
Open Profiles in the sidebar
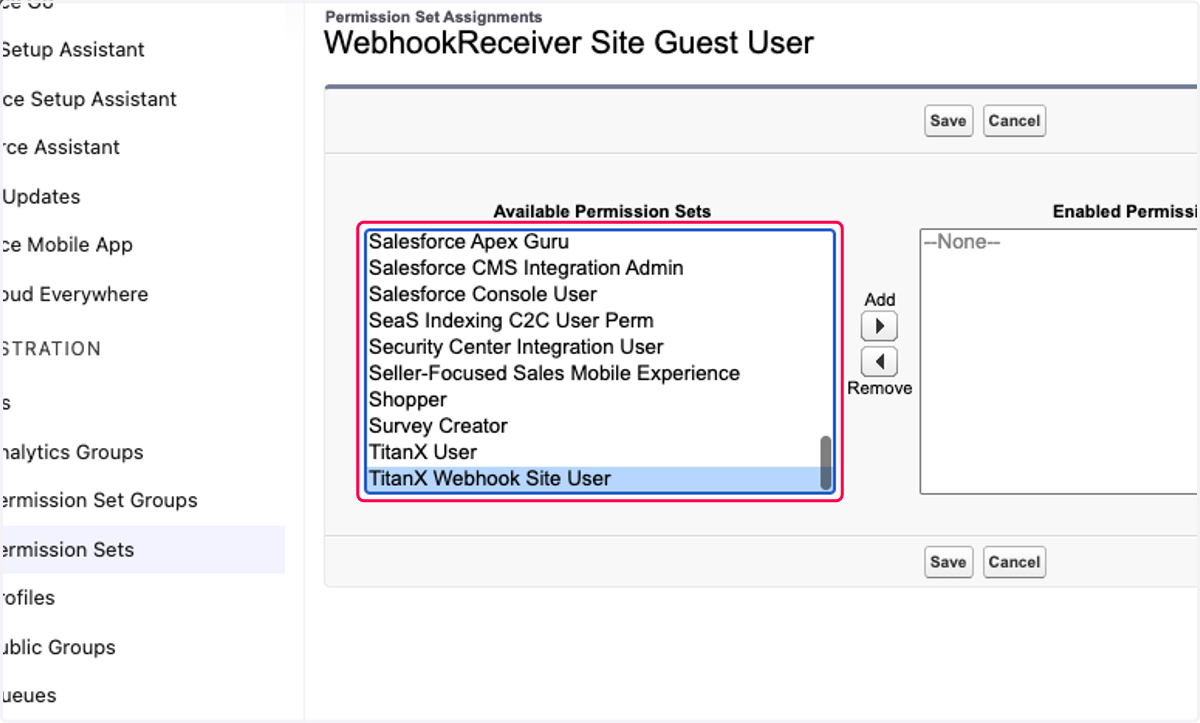pos(28,598)
